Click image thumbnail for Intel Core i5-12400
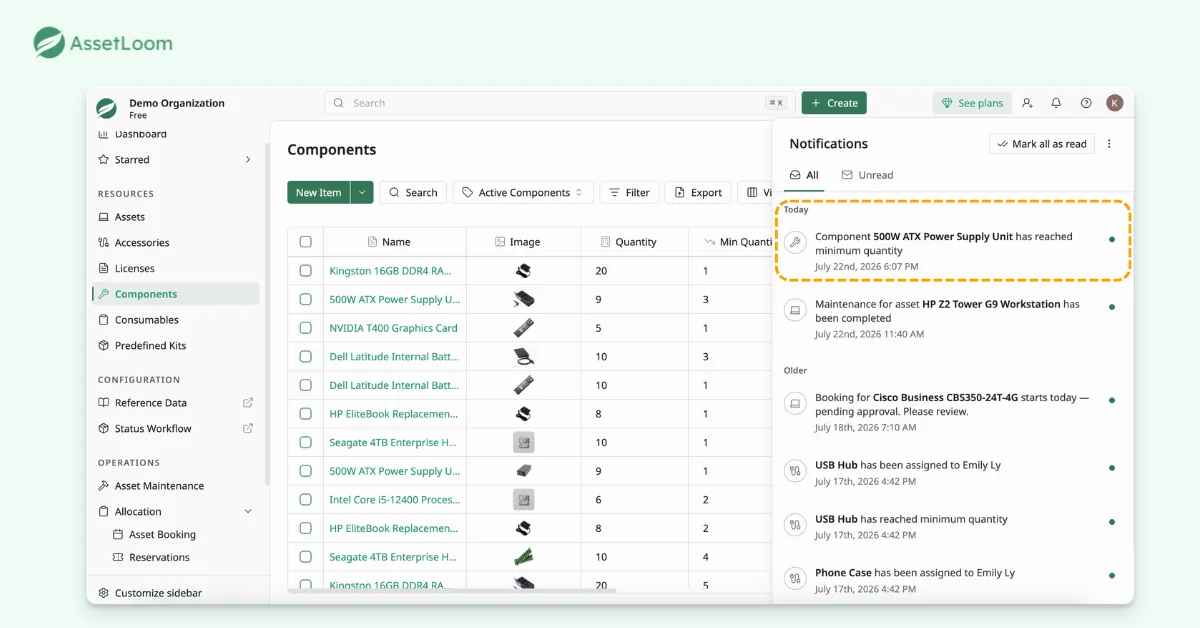The height and width of the screenshot is (628, 1200). tap(523, 499)
